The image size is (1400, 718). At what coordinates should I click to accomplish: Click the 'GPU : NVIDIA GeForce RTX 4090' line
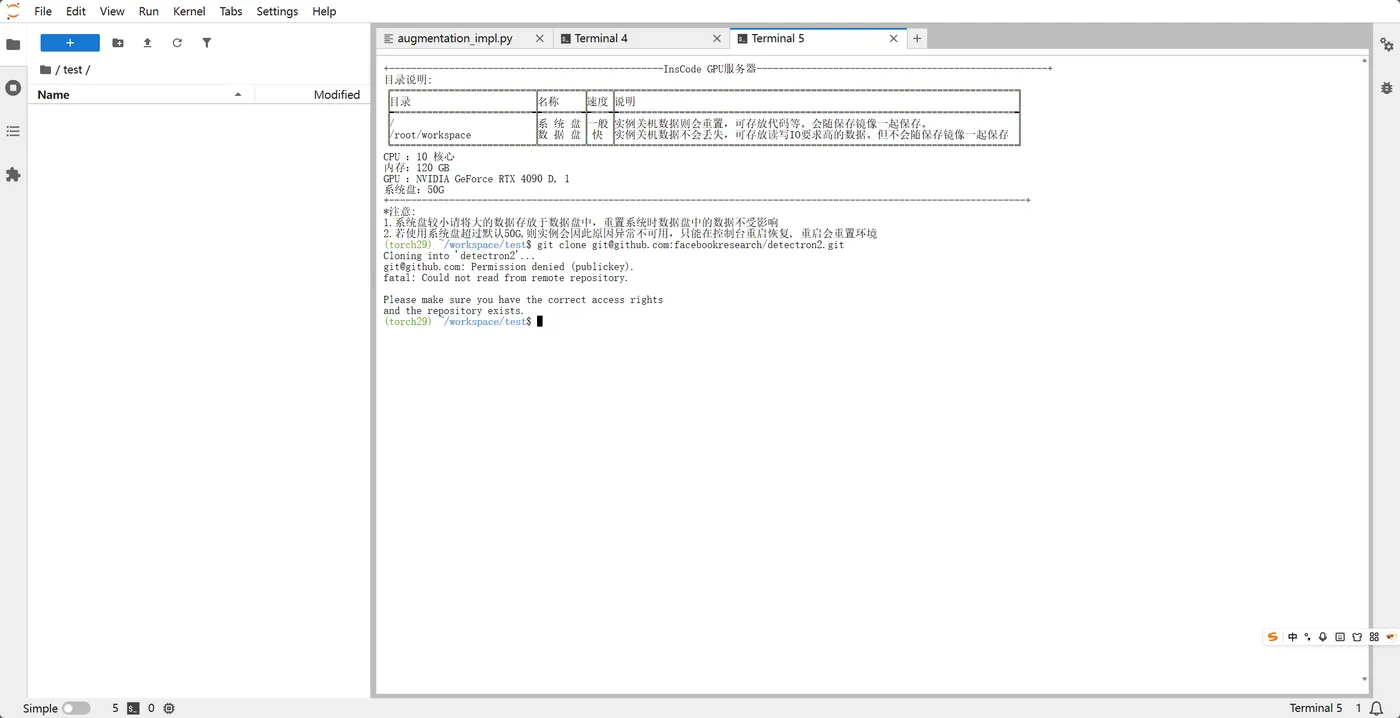click(476, 179)
